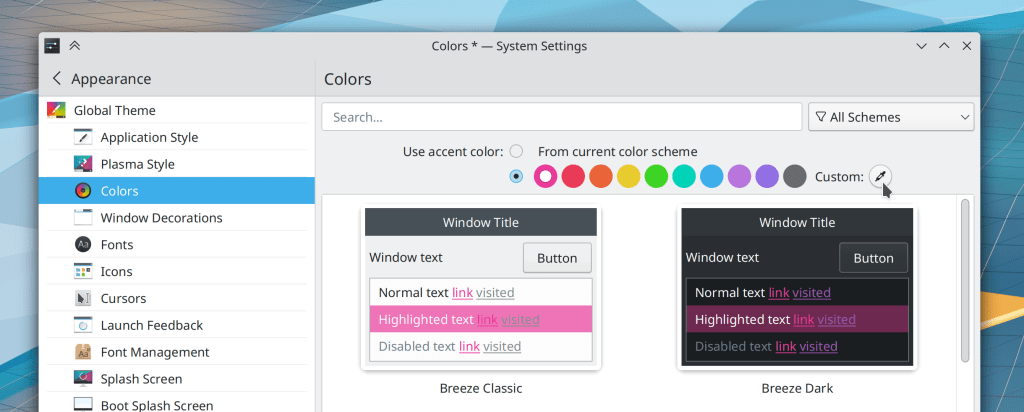Click the color scheme search field
This screenshot has height=412, width=1024.
pos(561,117)
